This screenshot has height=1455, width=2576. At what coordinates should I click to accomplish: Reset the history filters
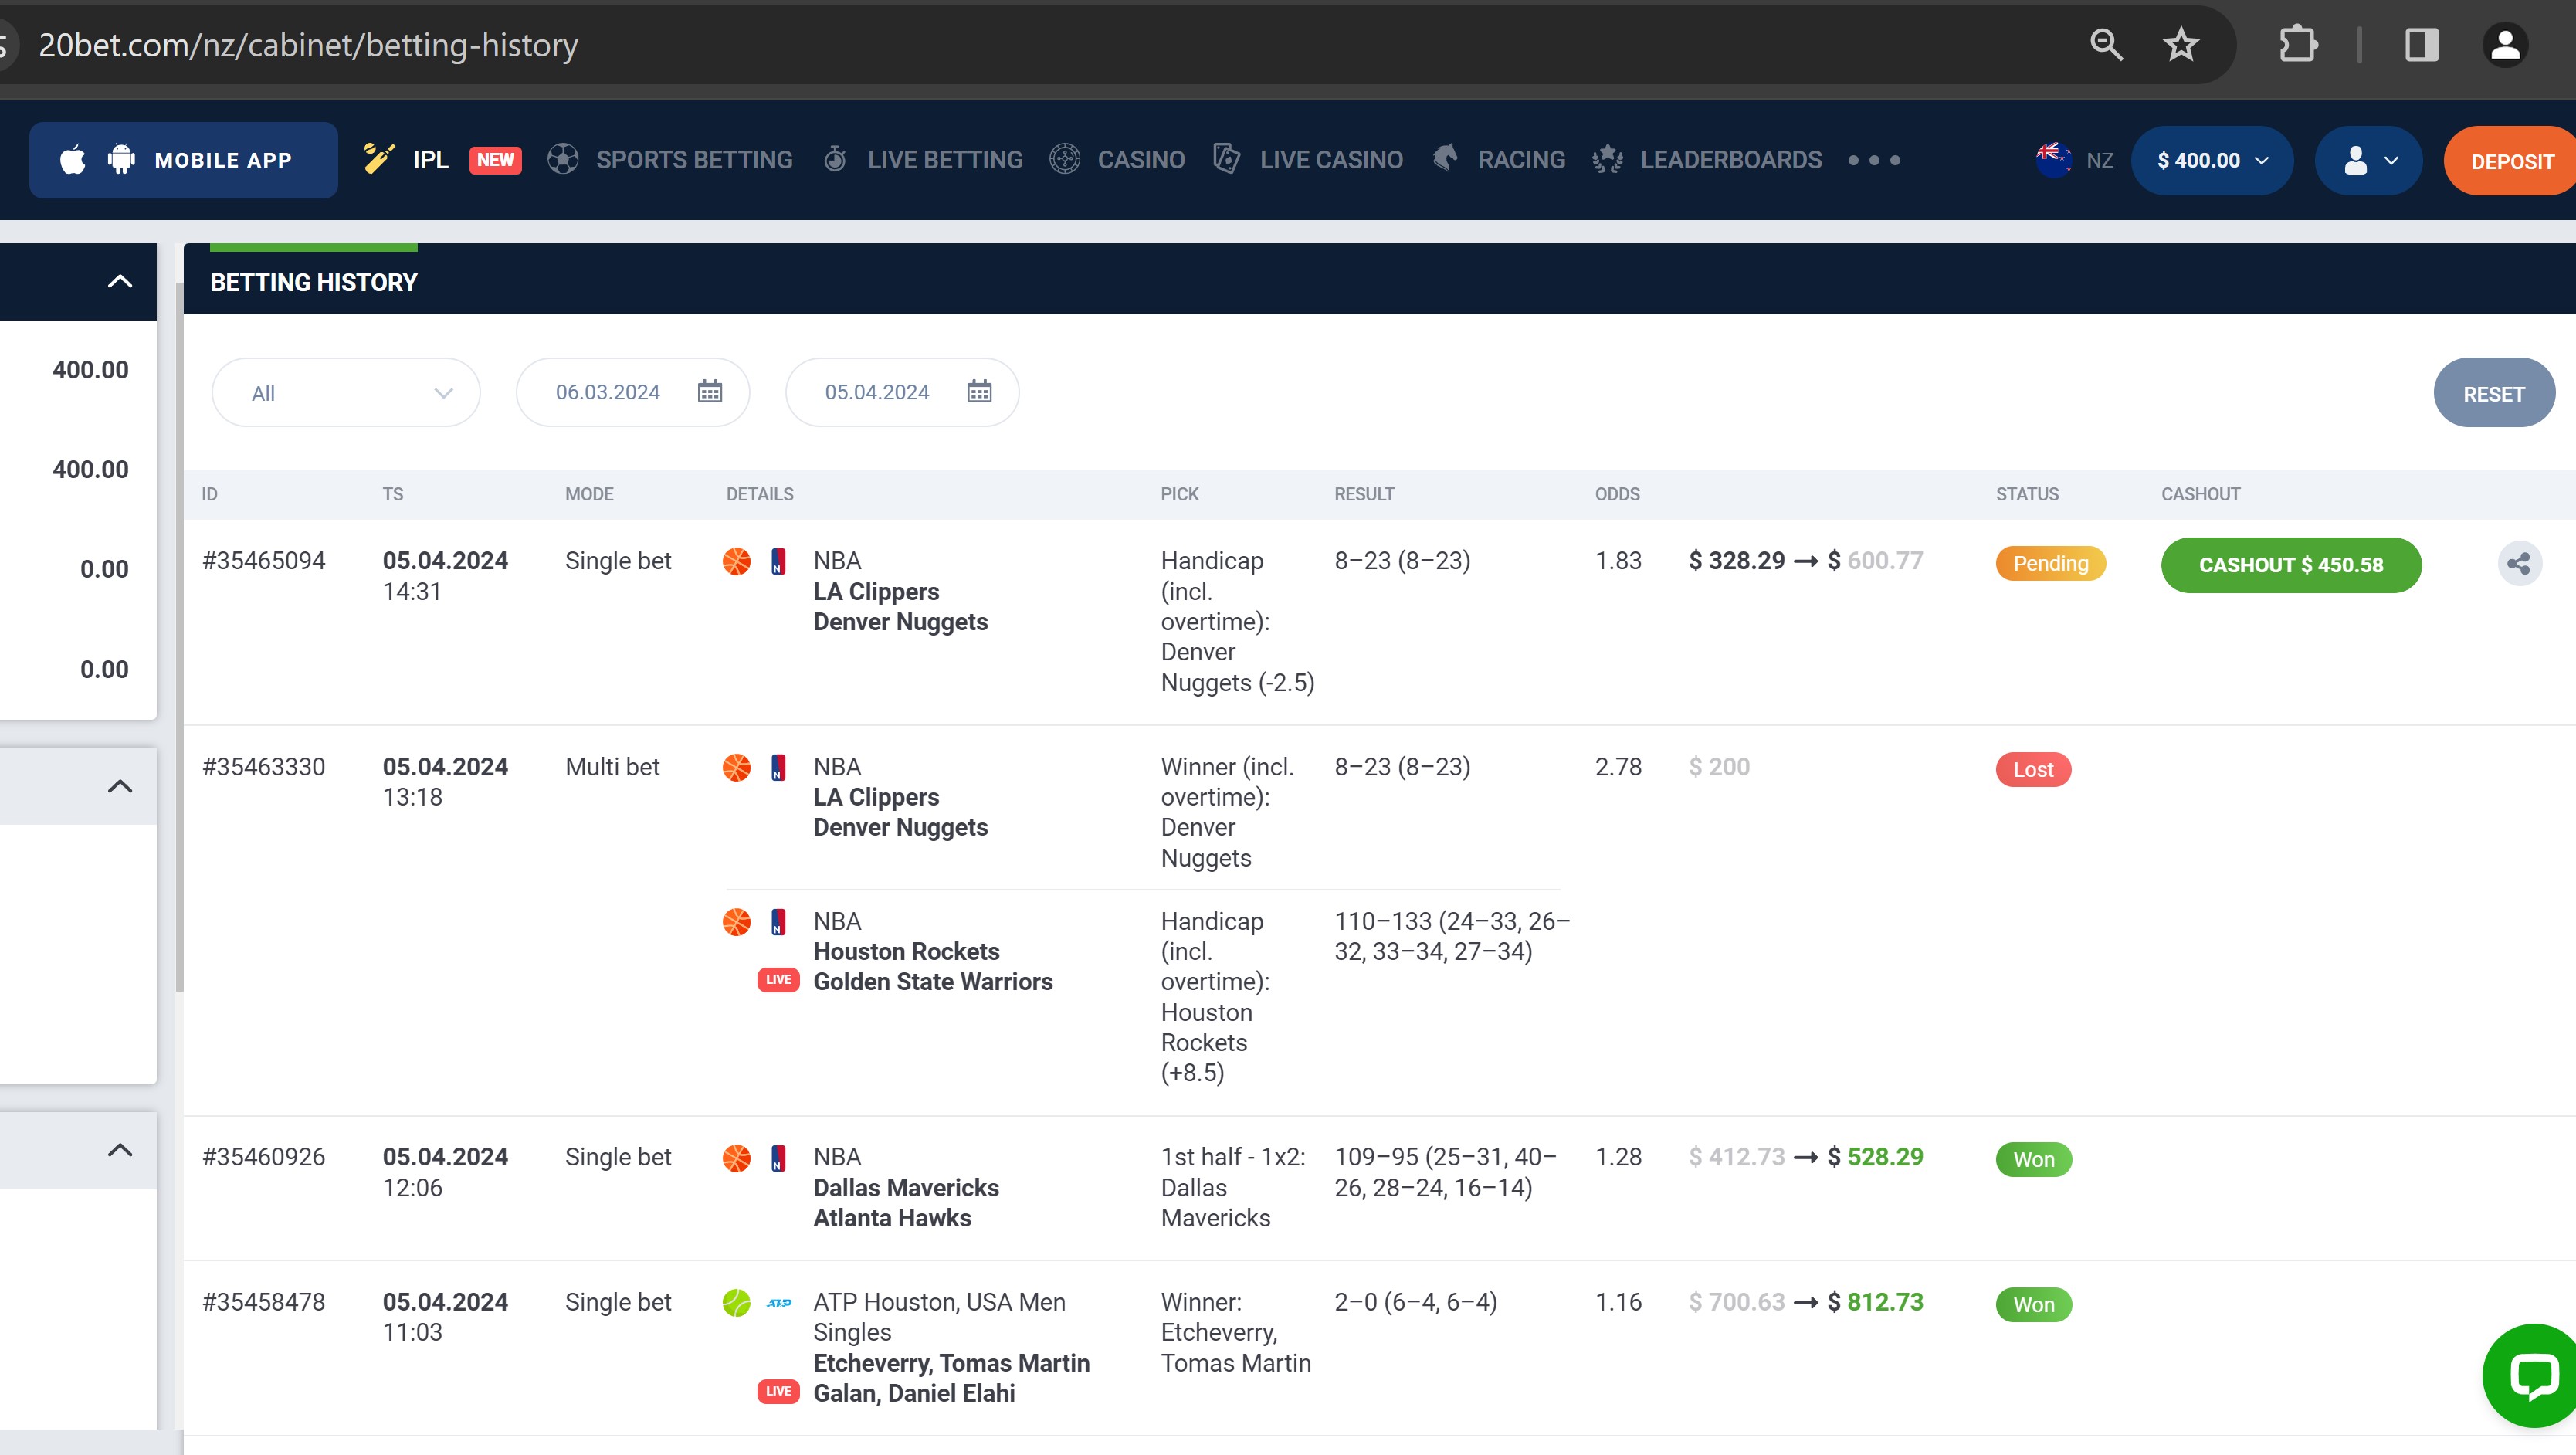pos(2494,392)
